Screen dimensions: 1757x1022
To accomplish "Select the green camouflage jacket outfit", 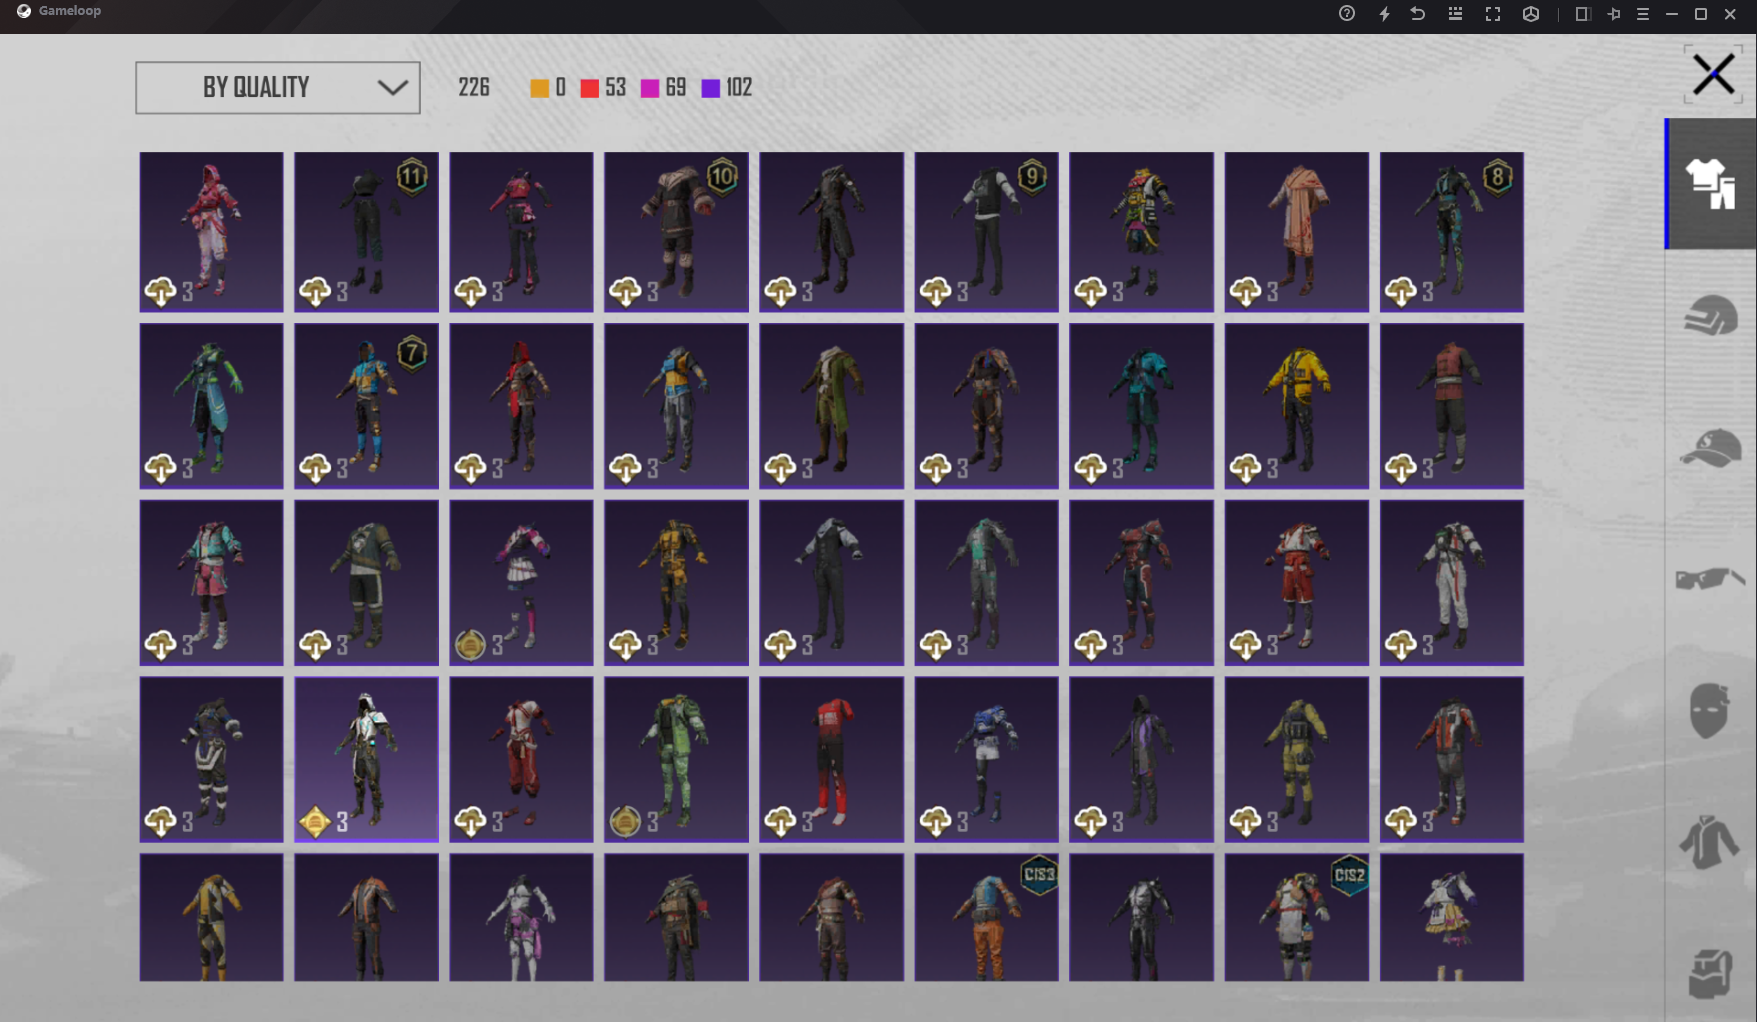I will coord(676,760).
